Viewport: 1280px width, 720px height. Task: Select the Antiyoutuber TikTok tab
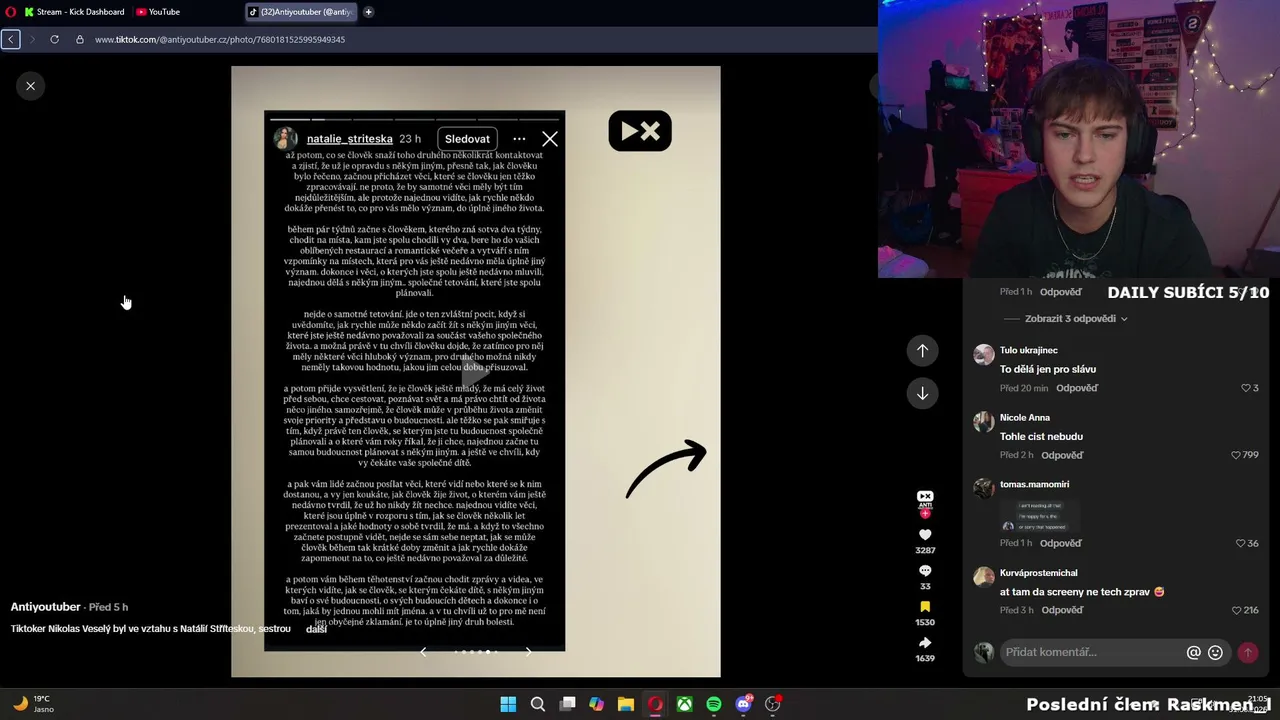(x=302, y=12)
